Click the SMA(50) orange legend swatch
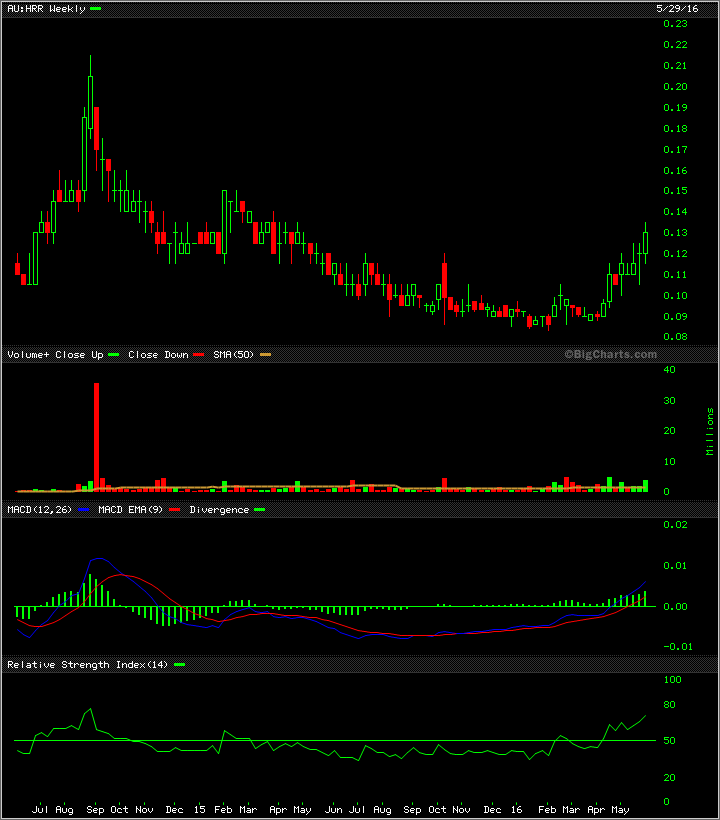The image size is (720, 820). pos(265,355)
